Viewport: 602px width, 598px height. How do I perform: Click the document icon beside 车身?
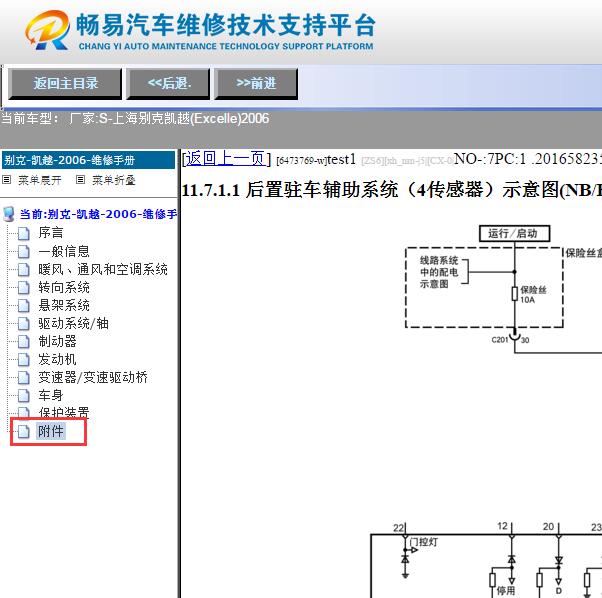tap(23, 396)
